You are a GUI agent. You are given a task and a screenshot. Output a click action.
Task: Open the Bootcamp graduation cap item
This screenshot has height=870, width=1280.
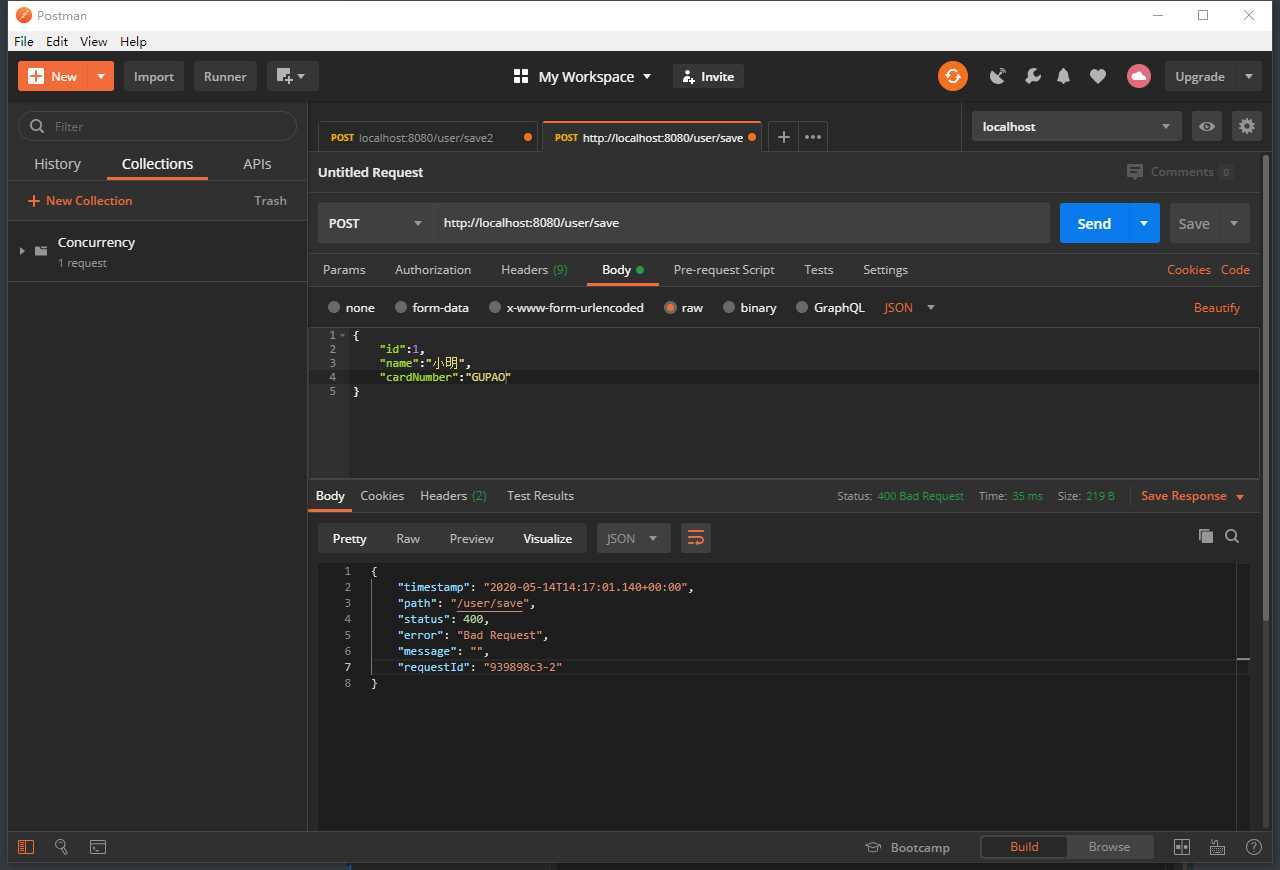907,847
